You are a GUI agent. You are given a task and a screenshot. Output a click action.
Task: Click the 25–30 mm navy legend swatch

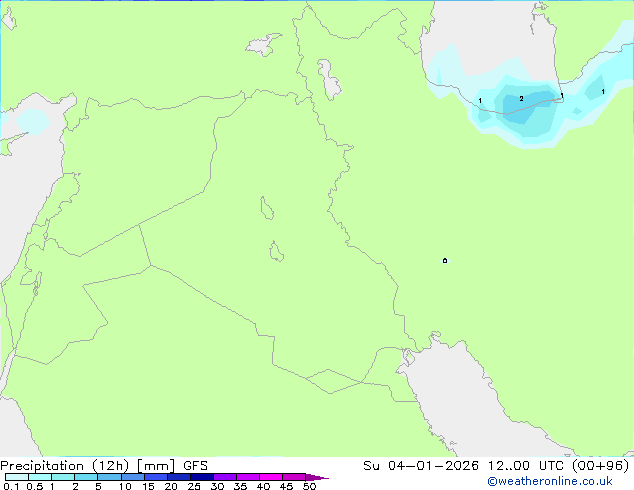201,477
